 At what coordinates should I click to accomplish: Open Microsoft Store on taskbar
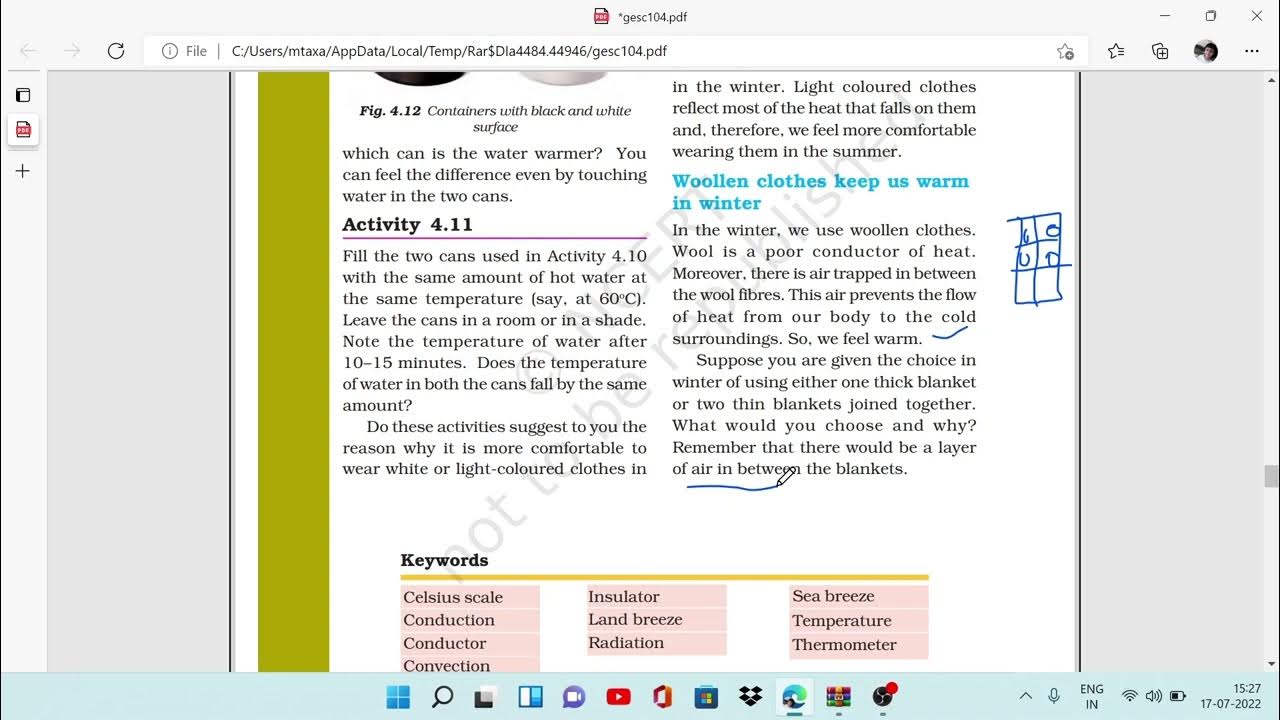pyautogui.click(x=706, y=696)
